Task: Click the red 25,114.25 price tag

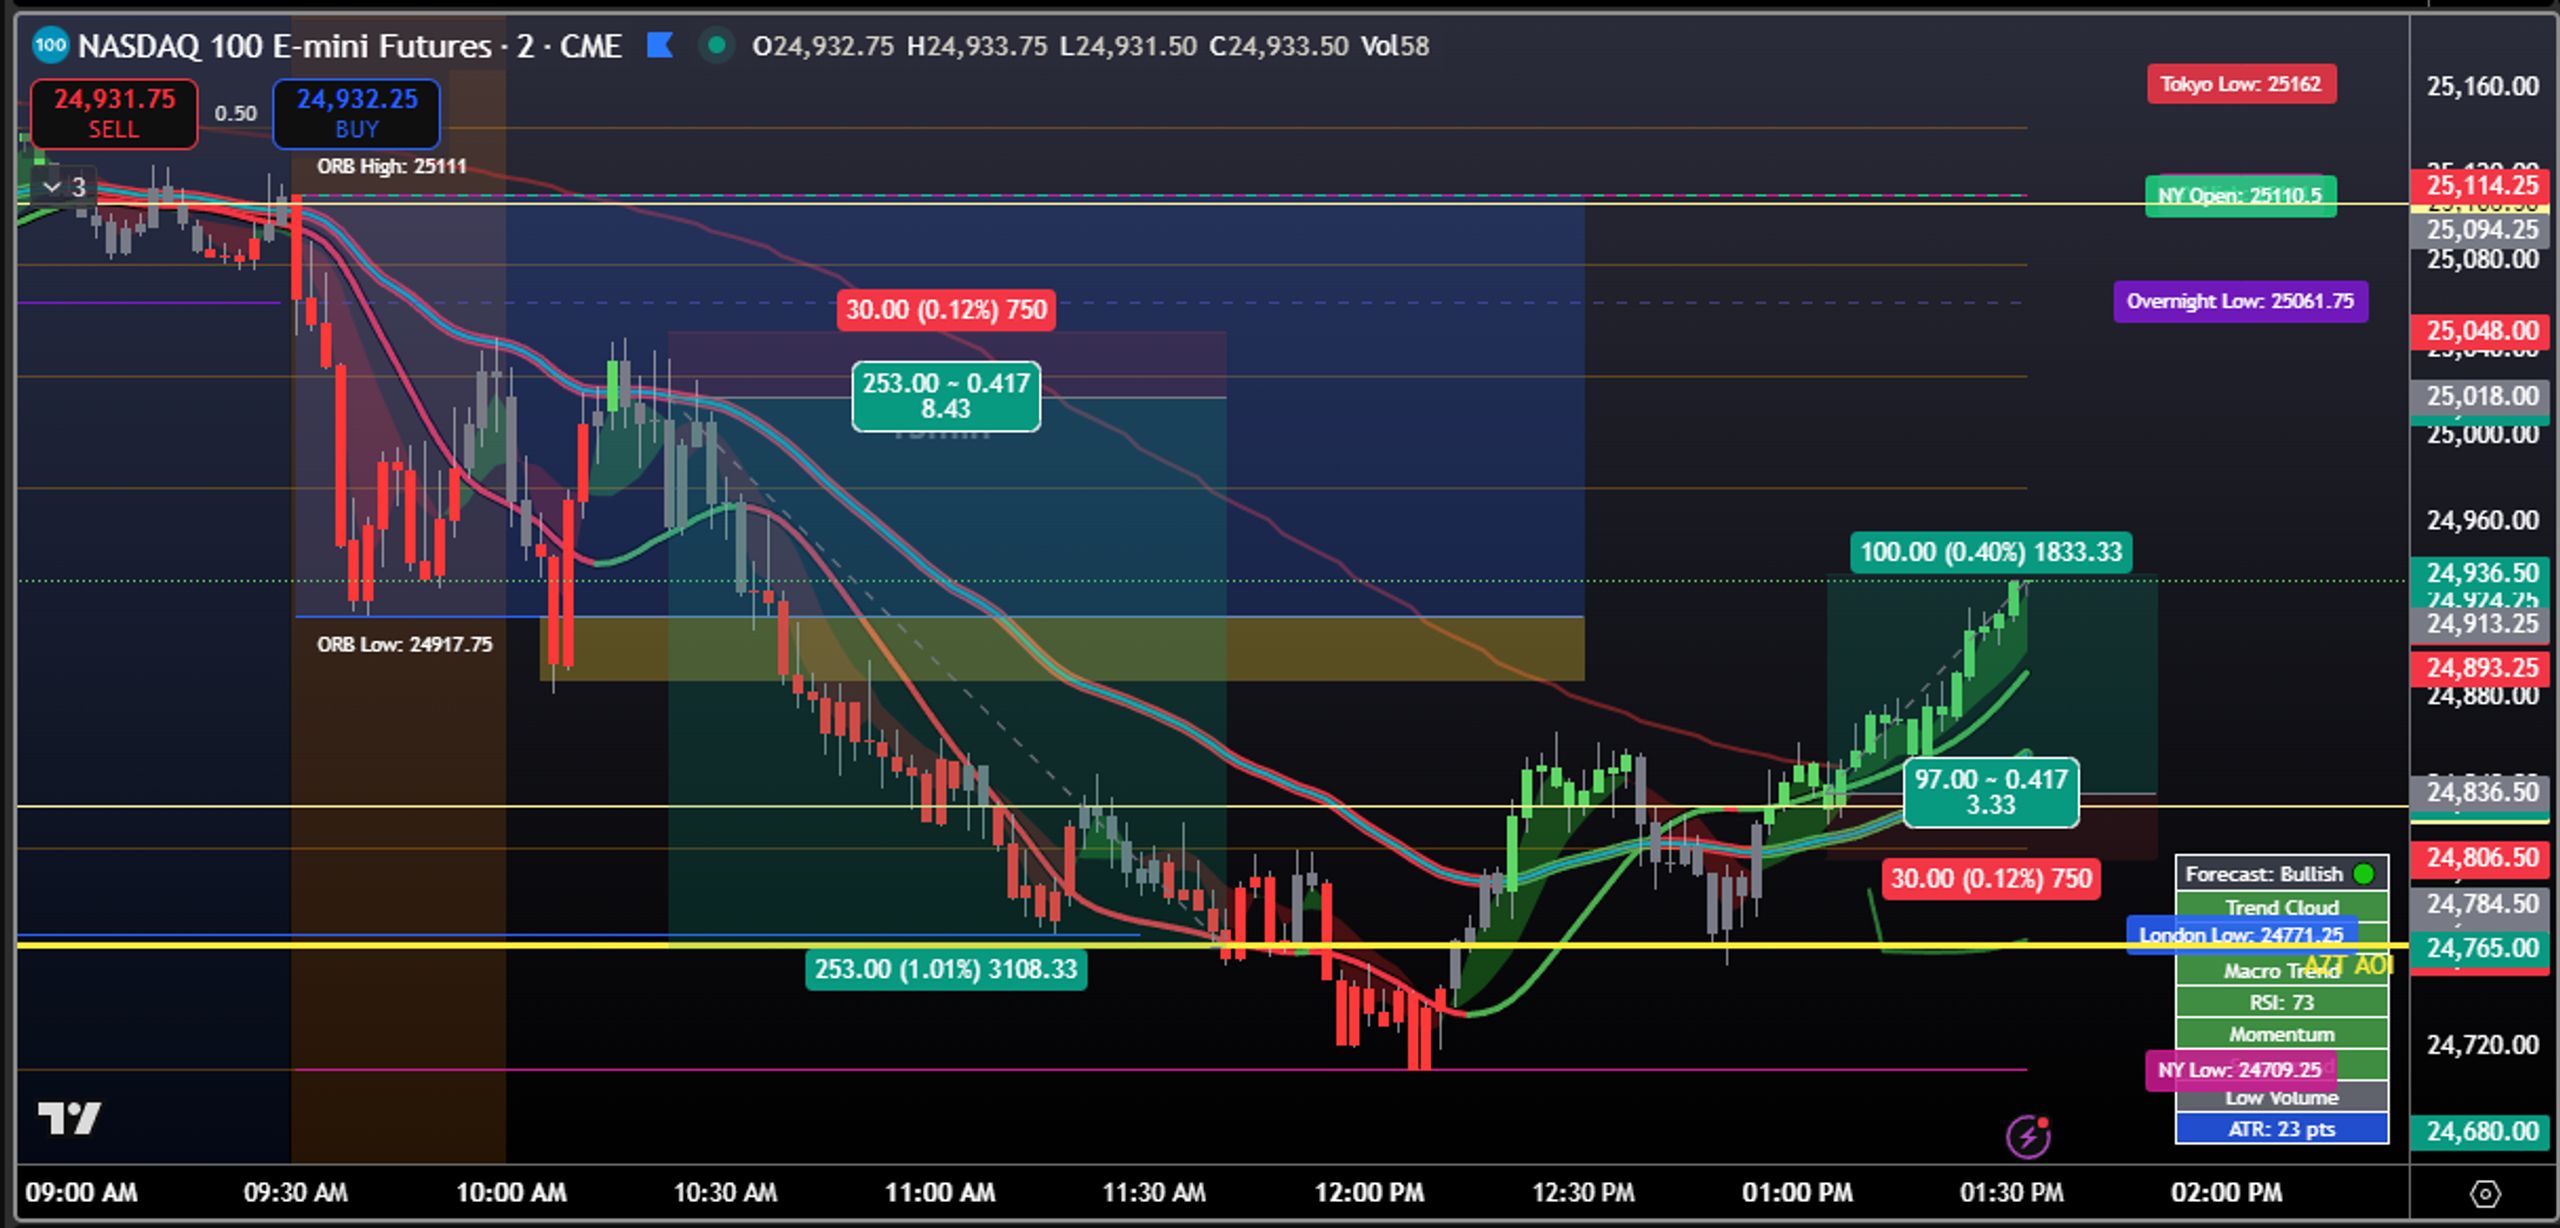Action: 2482,185
